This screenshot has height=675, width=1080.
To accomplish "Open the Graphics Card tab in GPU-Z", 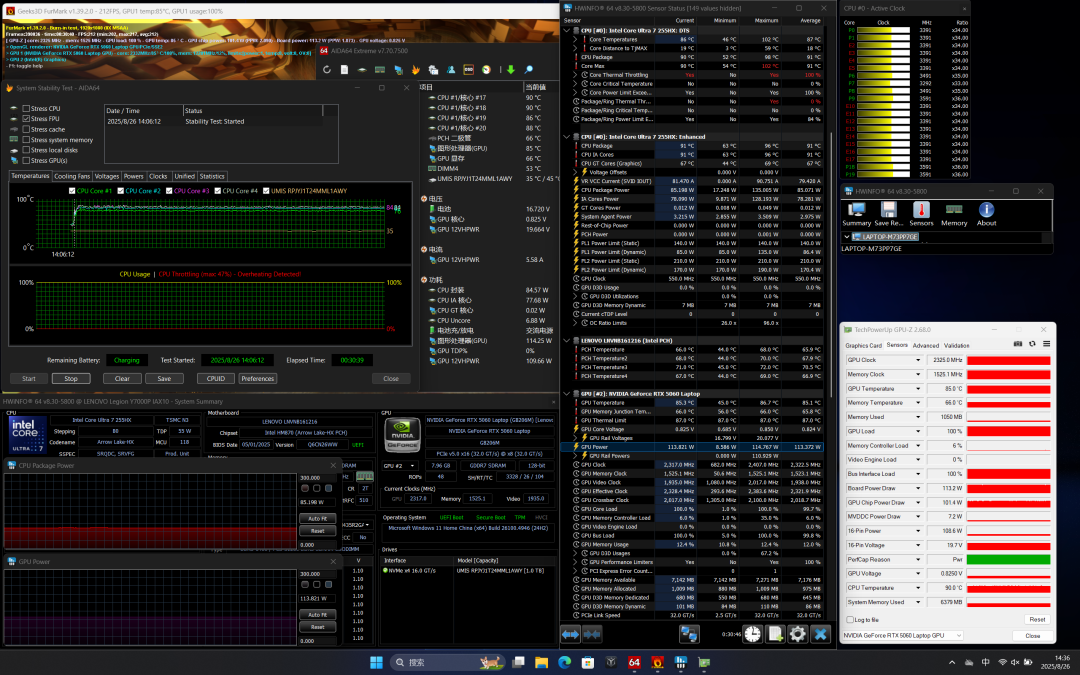I will (x=863, y=345).
